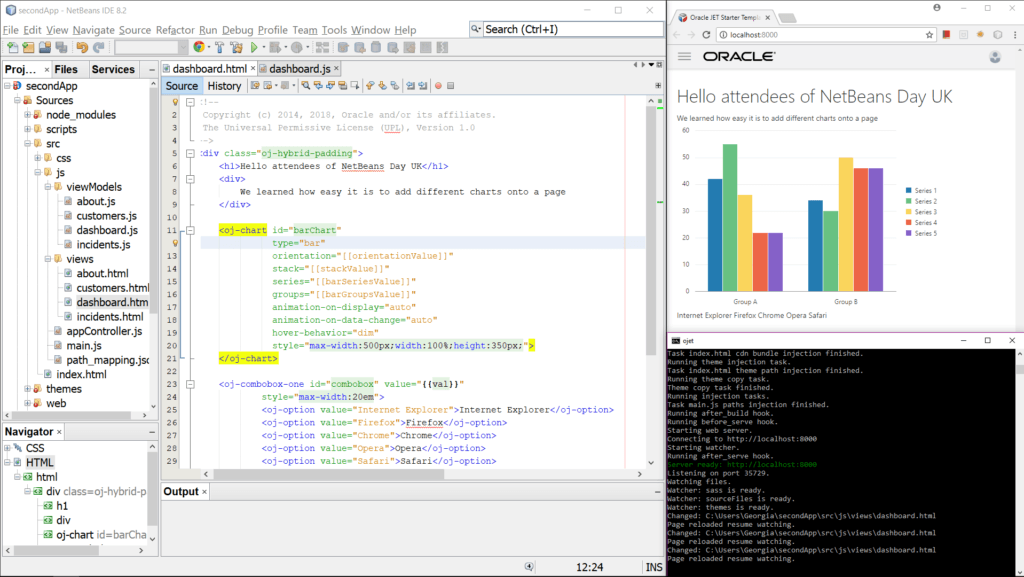
Task: Start macro recording in the editor toolbar
Action: pyautogui.click(x=438, y=86)
